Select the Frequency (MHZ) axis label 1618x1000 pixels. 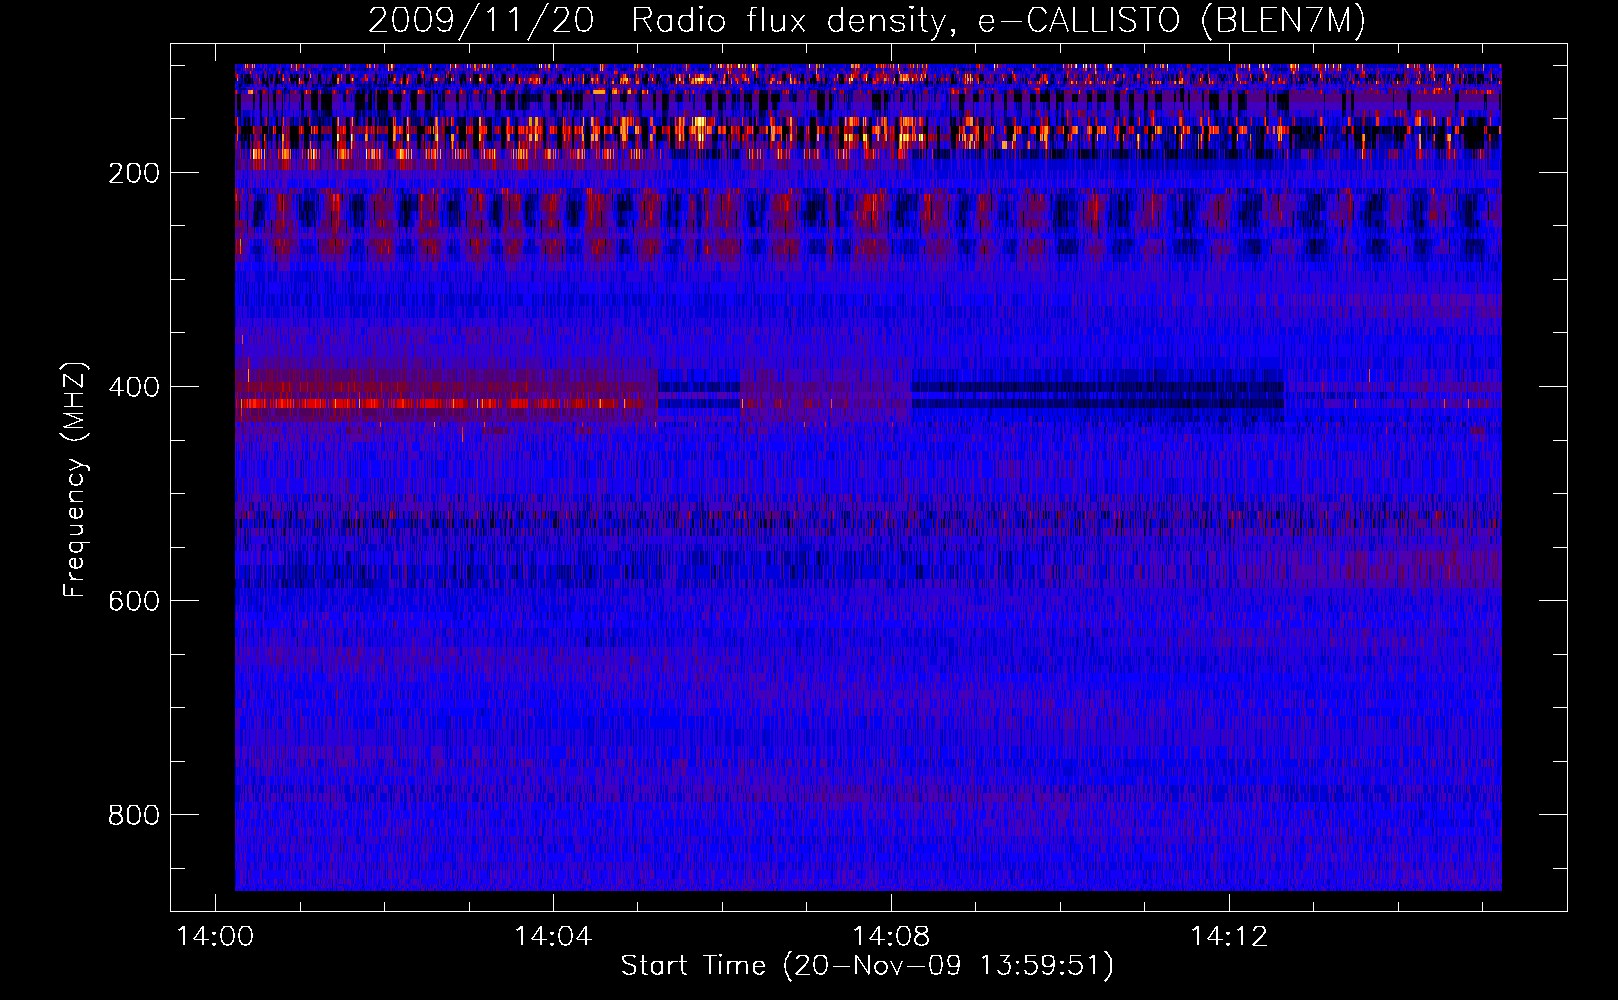click(x=75, y=479)
